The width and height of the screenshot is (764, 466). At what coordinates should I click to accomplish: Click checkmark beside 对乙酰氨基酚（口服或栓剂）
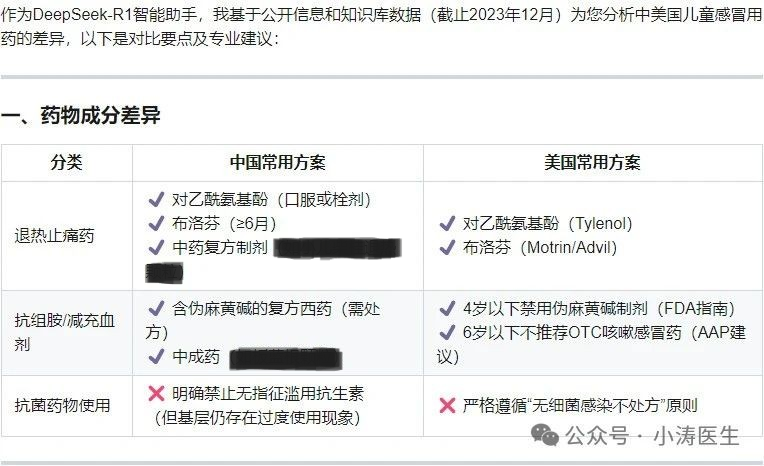coord(156,199)
